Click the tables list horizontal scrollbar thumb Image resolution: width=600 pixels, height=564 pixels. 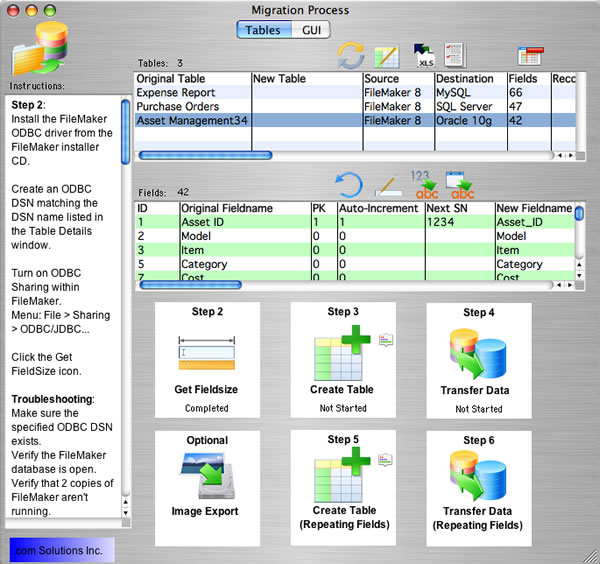tap(205, 155)
